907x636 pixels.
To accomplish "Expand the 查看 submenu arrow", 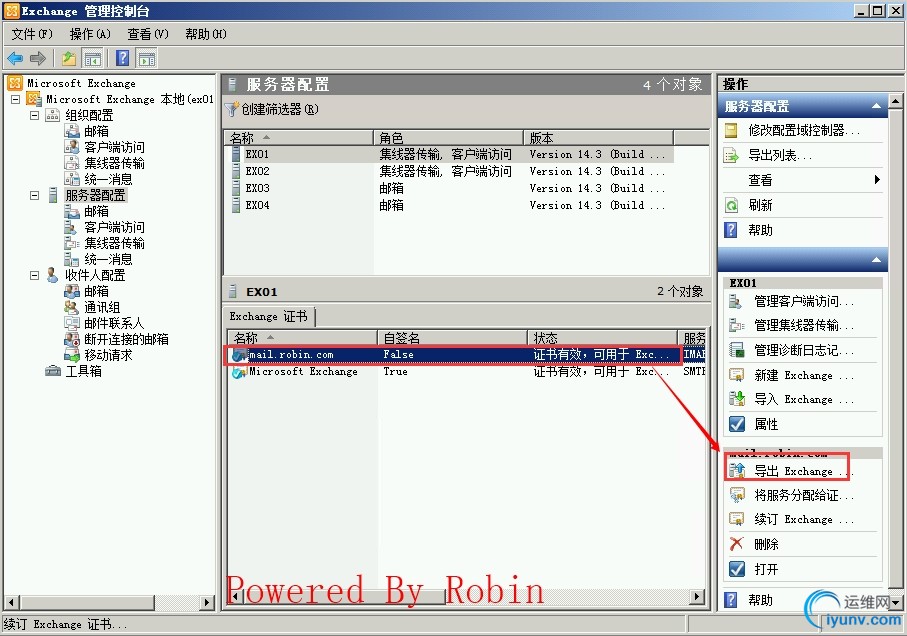I will point(877,180).
